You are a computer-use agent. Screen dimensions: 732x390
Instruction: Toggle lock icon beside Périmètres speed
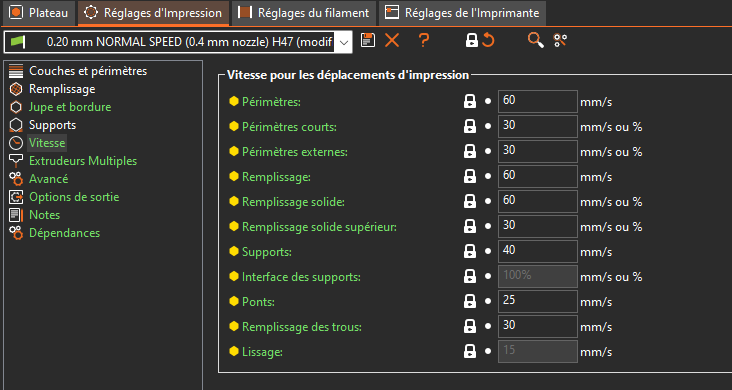click(470, 101)
